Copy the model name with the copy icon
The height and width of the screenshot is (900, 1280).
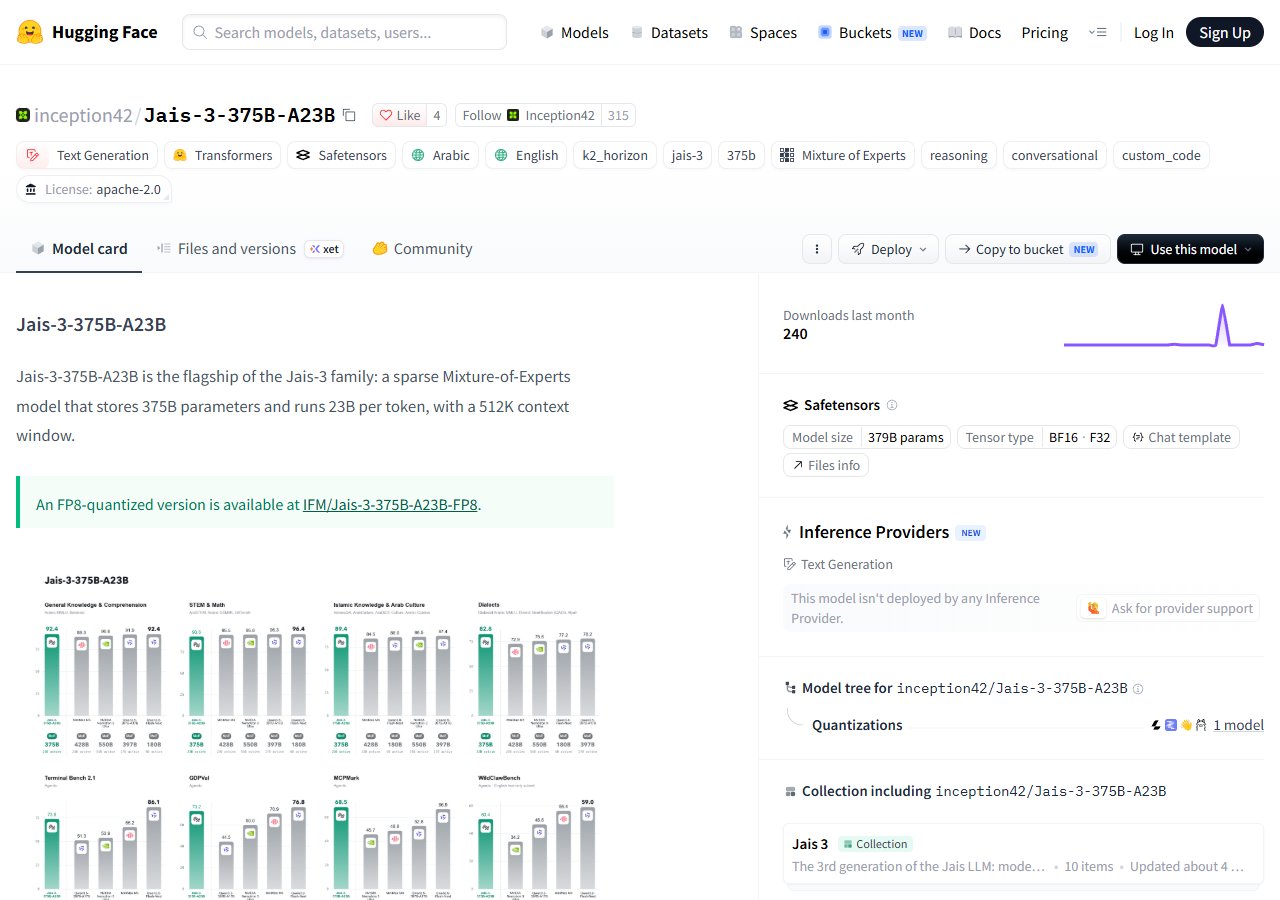(349, 115)
